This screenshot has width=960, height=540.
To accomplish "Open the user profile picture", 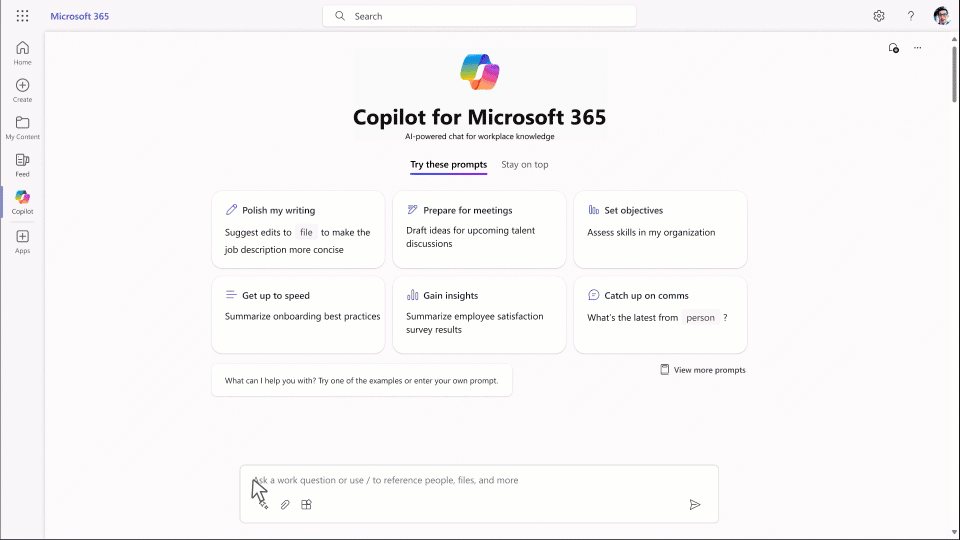I will [x=942, y=16].
